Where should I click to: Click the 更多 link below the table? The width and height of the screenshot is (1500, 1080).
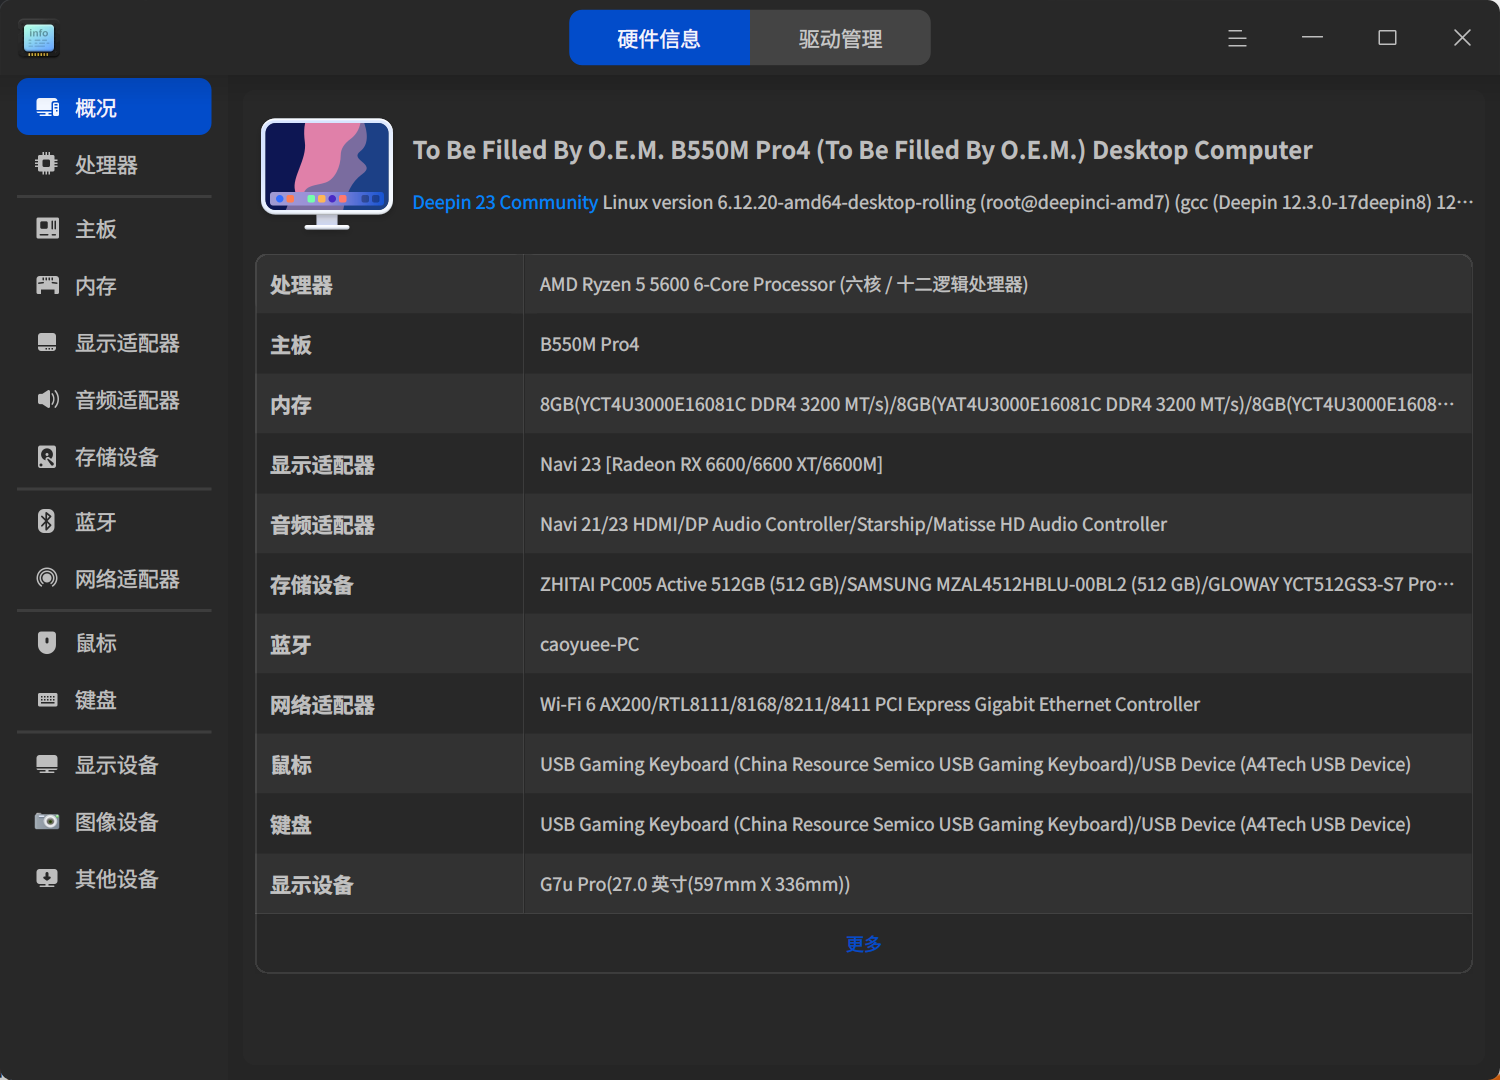pos(863,943)
